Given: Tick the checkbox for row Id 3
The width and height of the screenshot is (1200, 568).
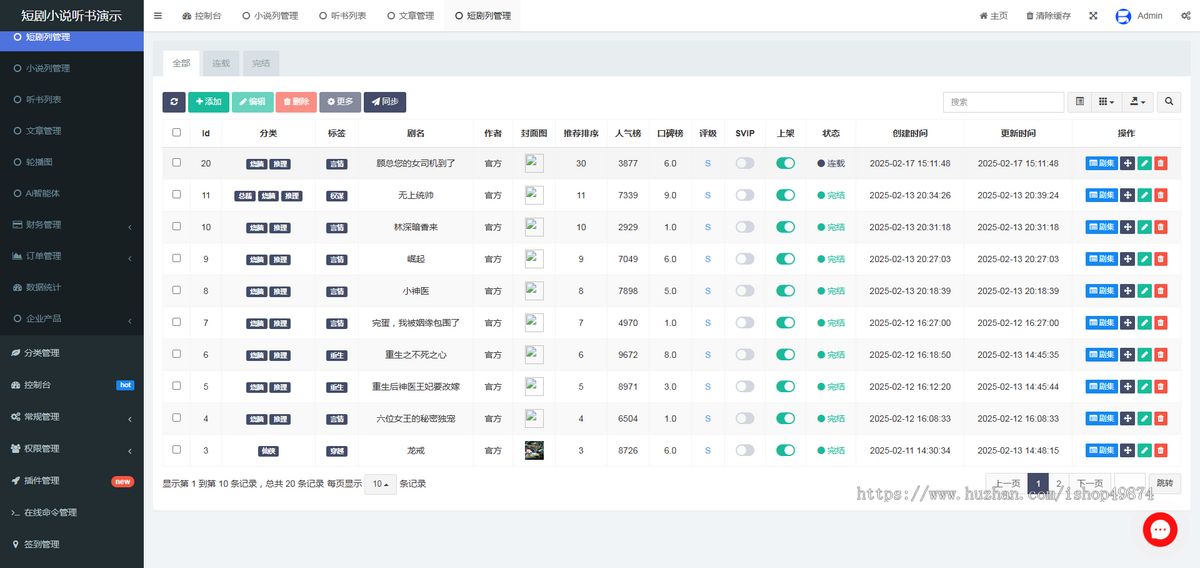Looking at the screenshot, I should tap(177, 450).
